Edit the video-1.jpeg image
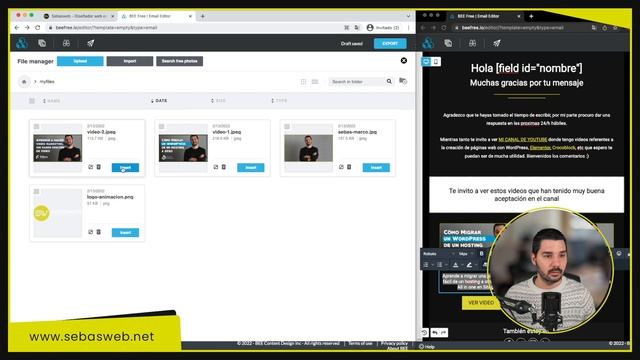The image size is (640, 360). [216, 167]
